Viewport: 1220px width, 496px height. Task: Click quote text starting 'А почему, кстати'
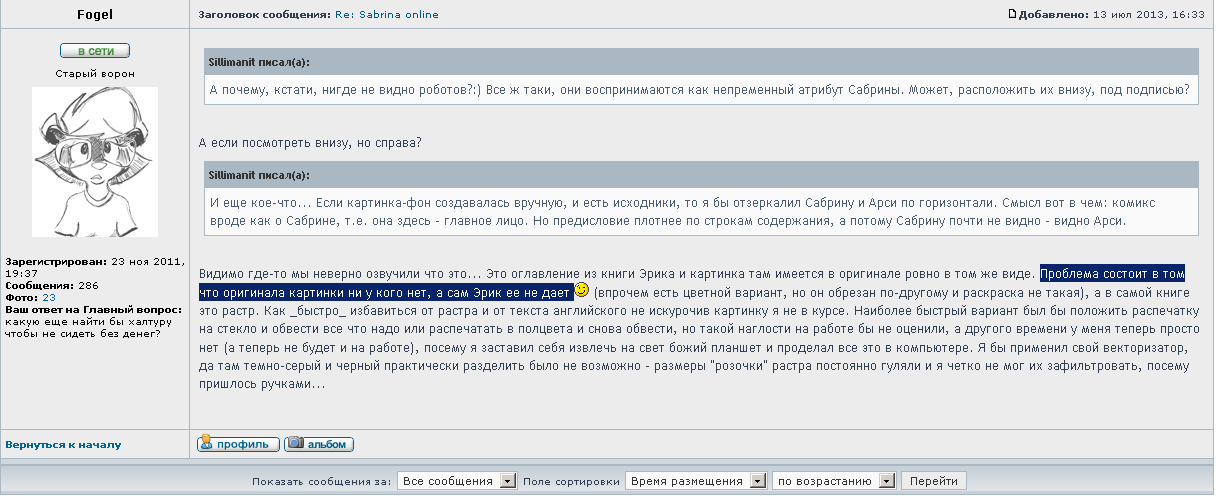pos(699,89)
